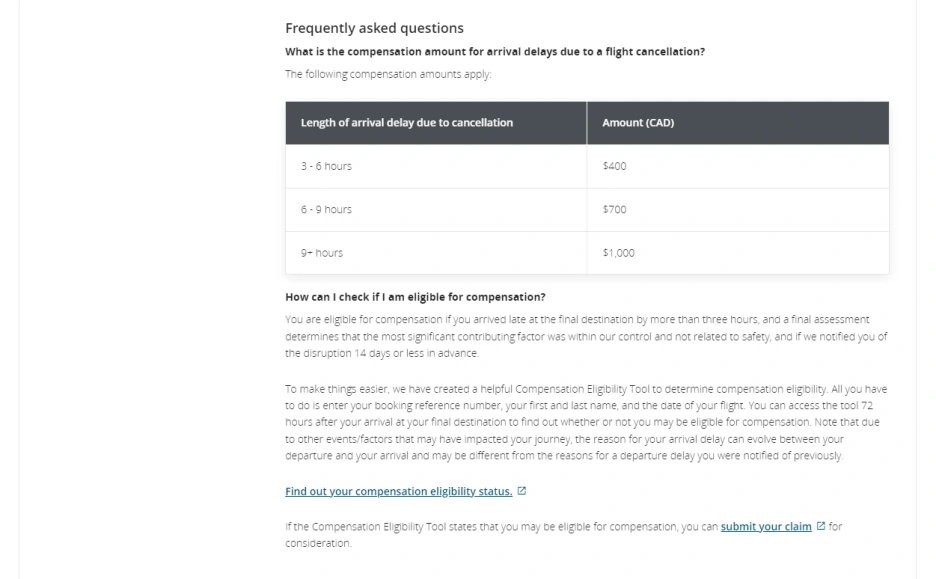
Task: Click the paragraph starting "You are eligible for compensation"
Action: click(x=585, y=336)
